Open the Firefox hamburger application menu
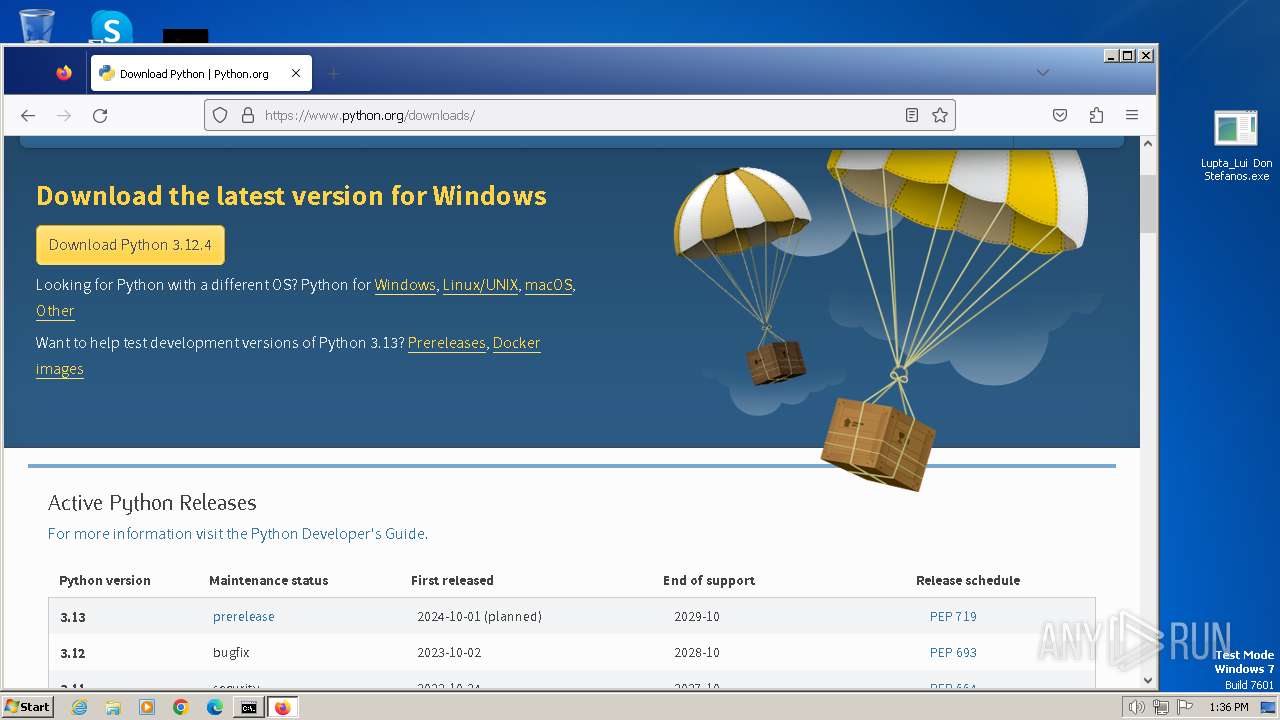 [1132, 115]
